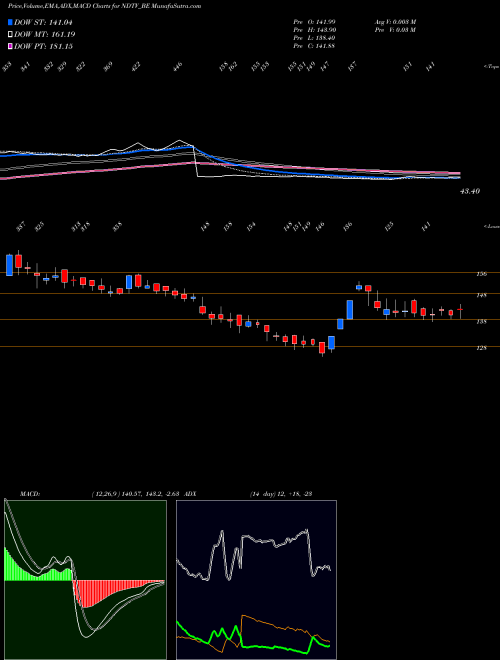This screenshot has width=500, height=660.
Task: Click the 148 price axis label
Action: coord(482,295)
